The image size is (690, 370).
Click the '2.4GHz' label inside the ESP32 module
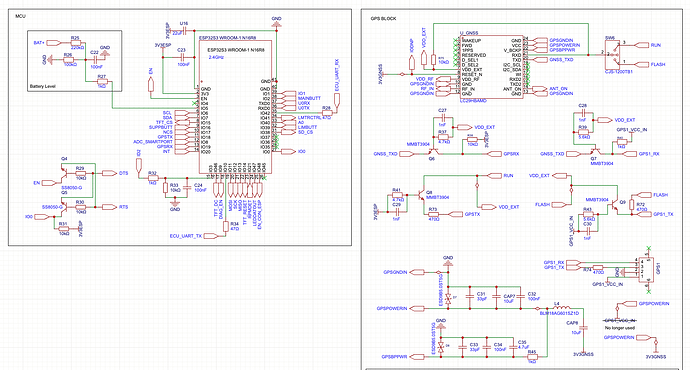216,57
